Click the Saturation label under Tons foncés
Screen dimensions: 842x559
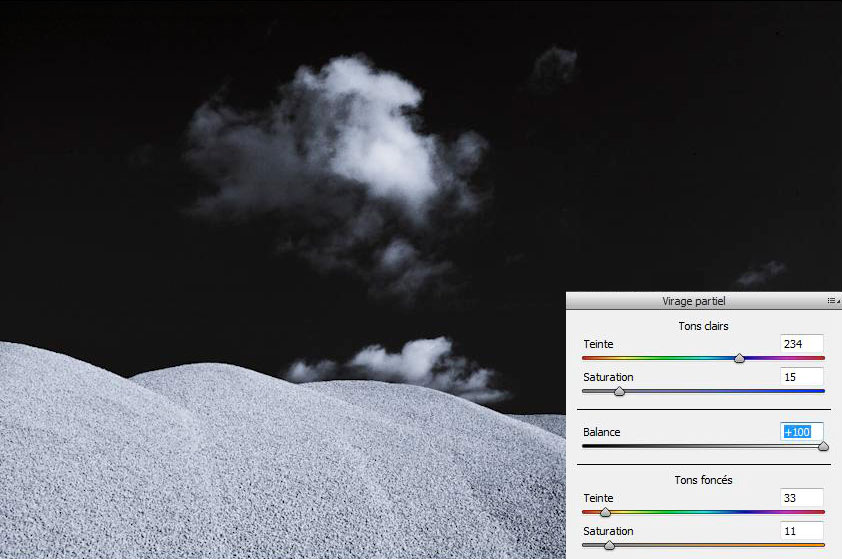(x=608, y=531)
